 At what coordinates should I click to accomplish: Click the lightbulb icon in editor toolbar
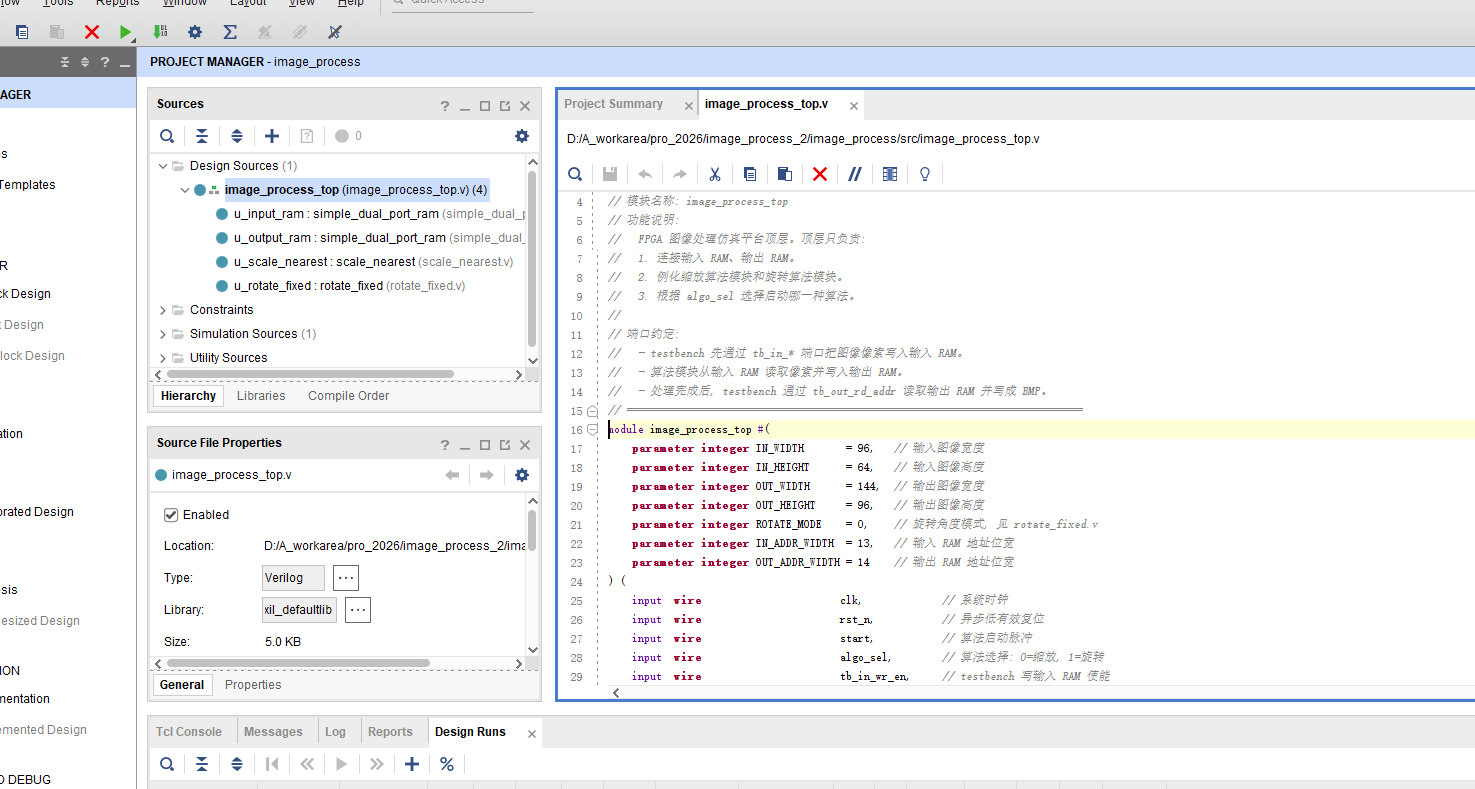tap(925, 174)
